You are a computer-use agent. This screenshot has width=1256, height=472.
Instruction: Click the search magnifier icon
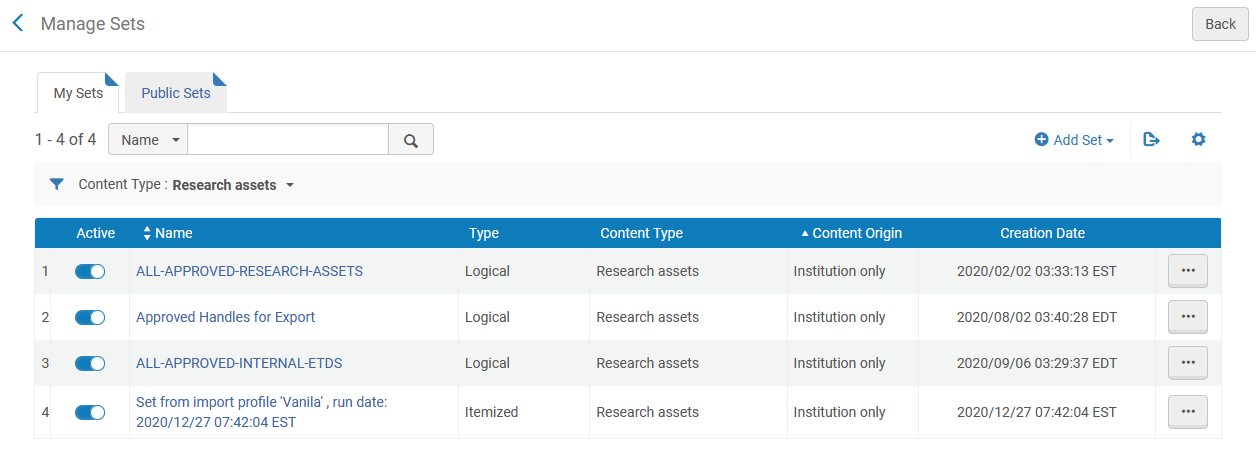tap(411, 140)
